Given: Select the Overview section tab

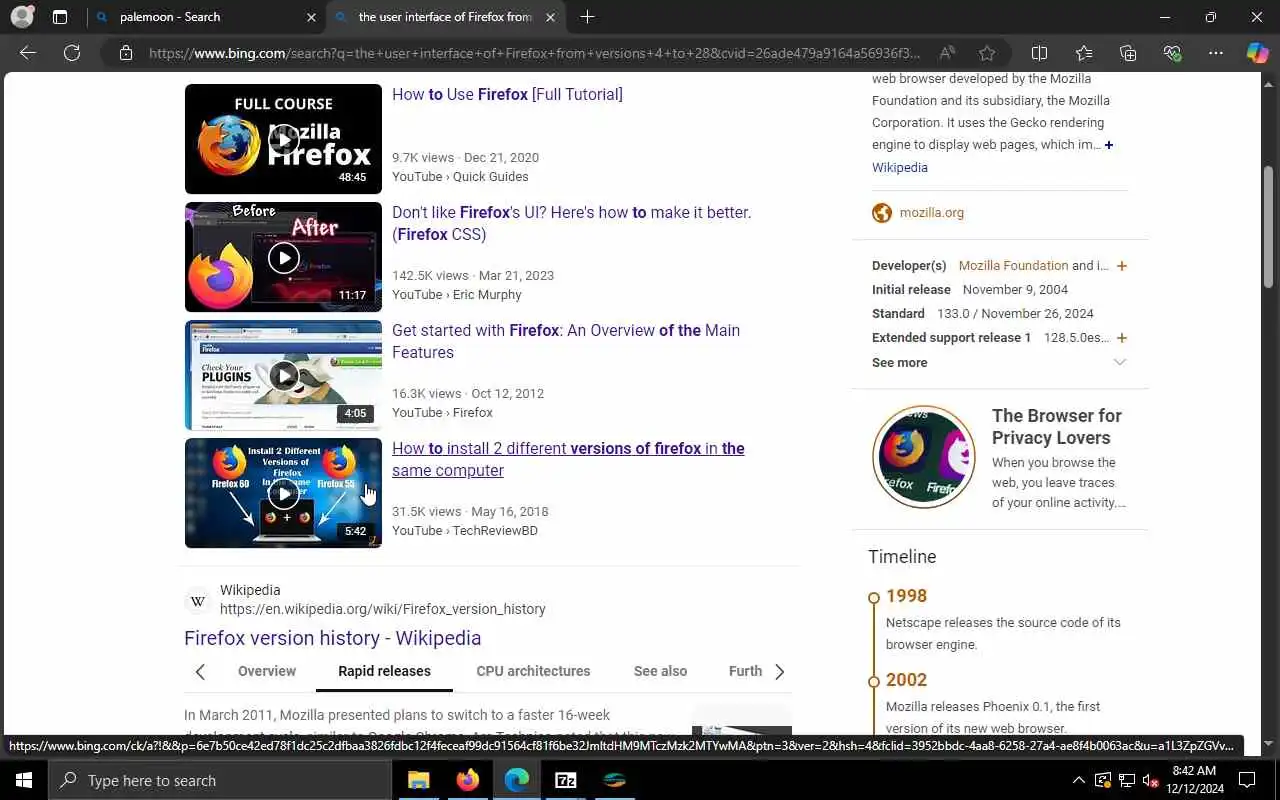Looking at the screenshot, I should [x=267, y=671].
